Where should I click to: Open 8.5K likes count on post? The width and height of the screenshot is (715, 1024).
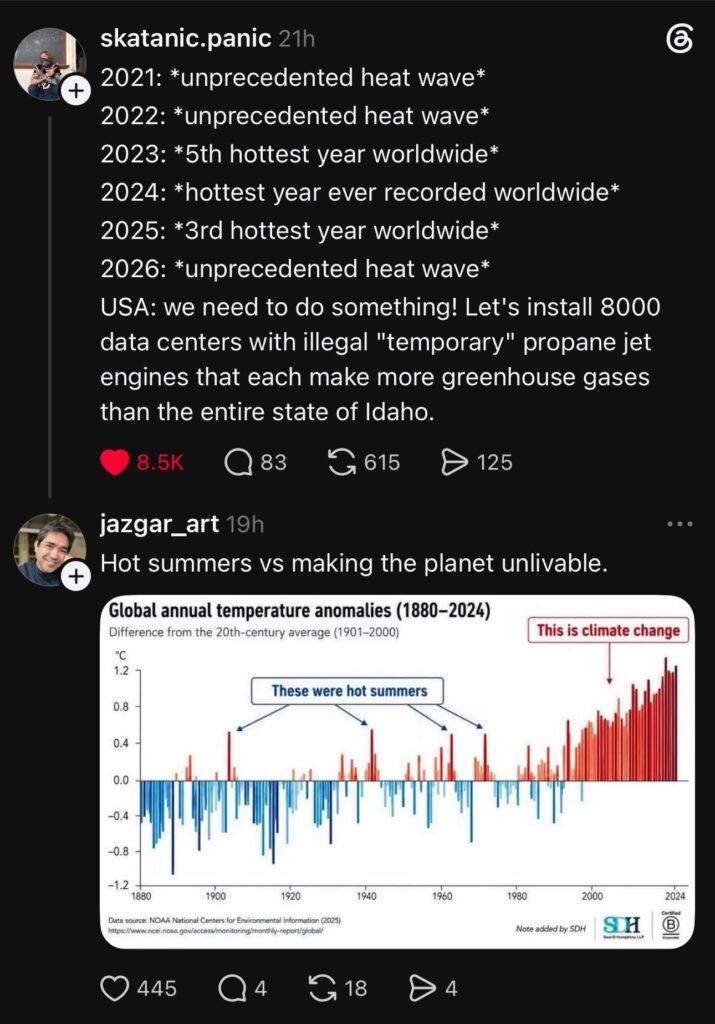click(160, 462)
